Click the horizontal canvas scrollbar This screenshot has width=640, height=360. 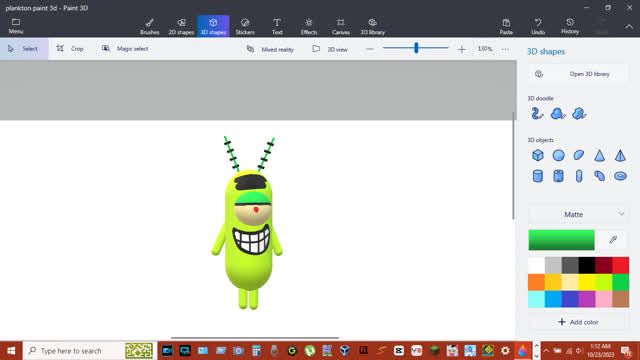pyautogui.click(x=255, y=338)
